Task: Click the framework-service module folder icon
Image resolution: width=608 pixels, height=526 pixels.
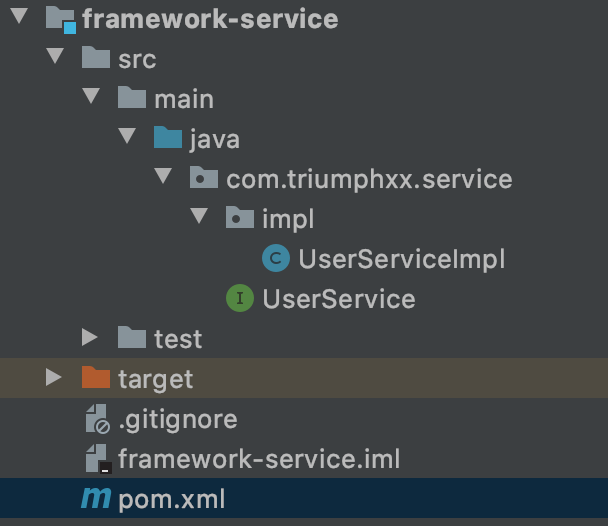Action: pos(60,19)
